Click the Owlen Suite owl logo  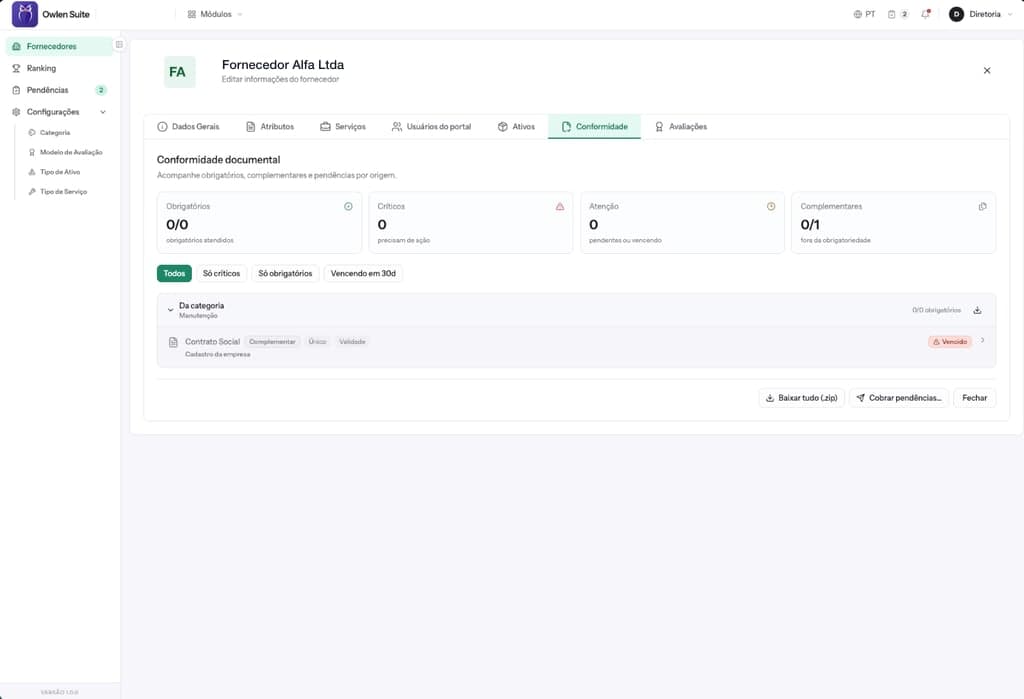[25, 14]
